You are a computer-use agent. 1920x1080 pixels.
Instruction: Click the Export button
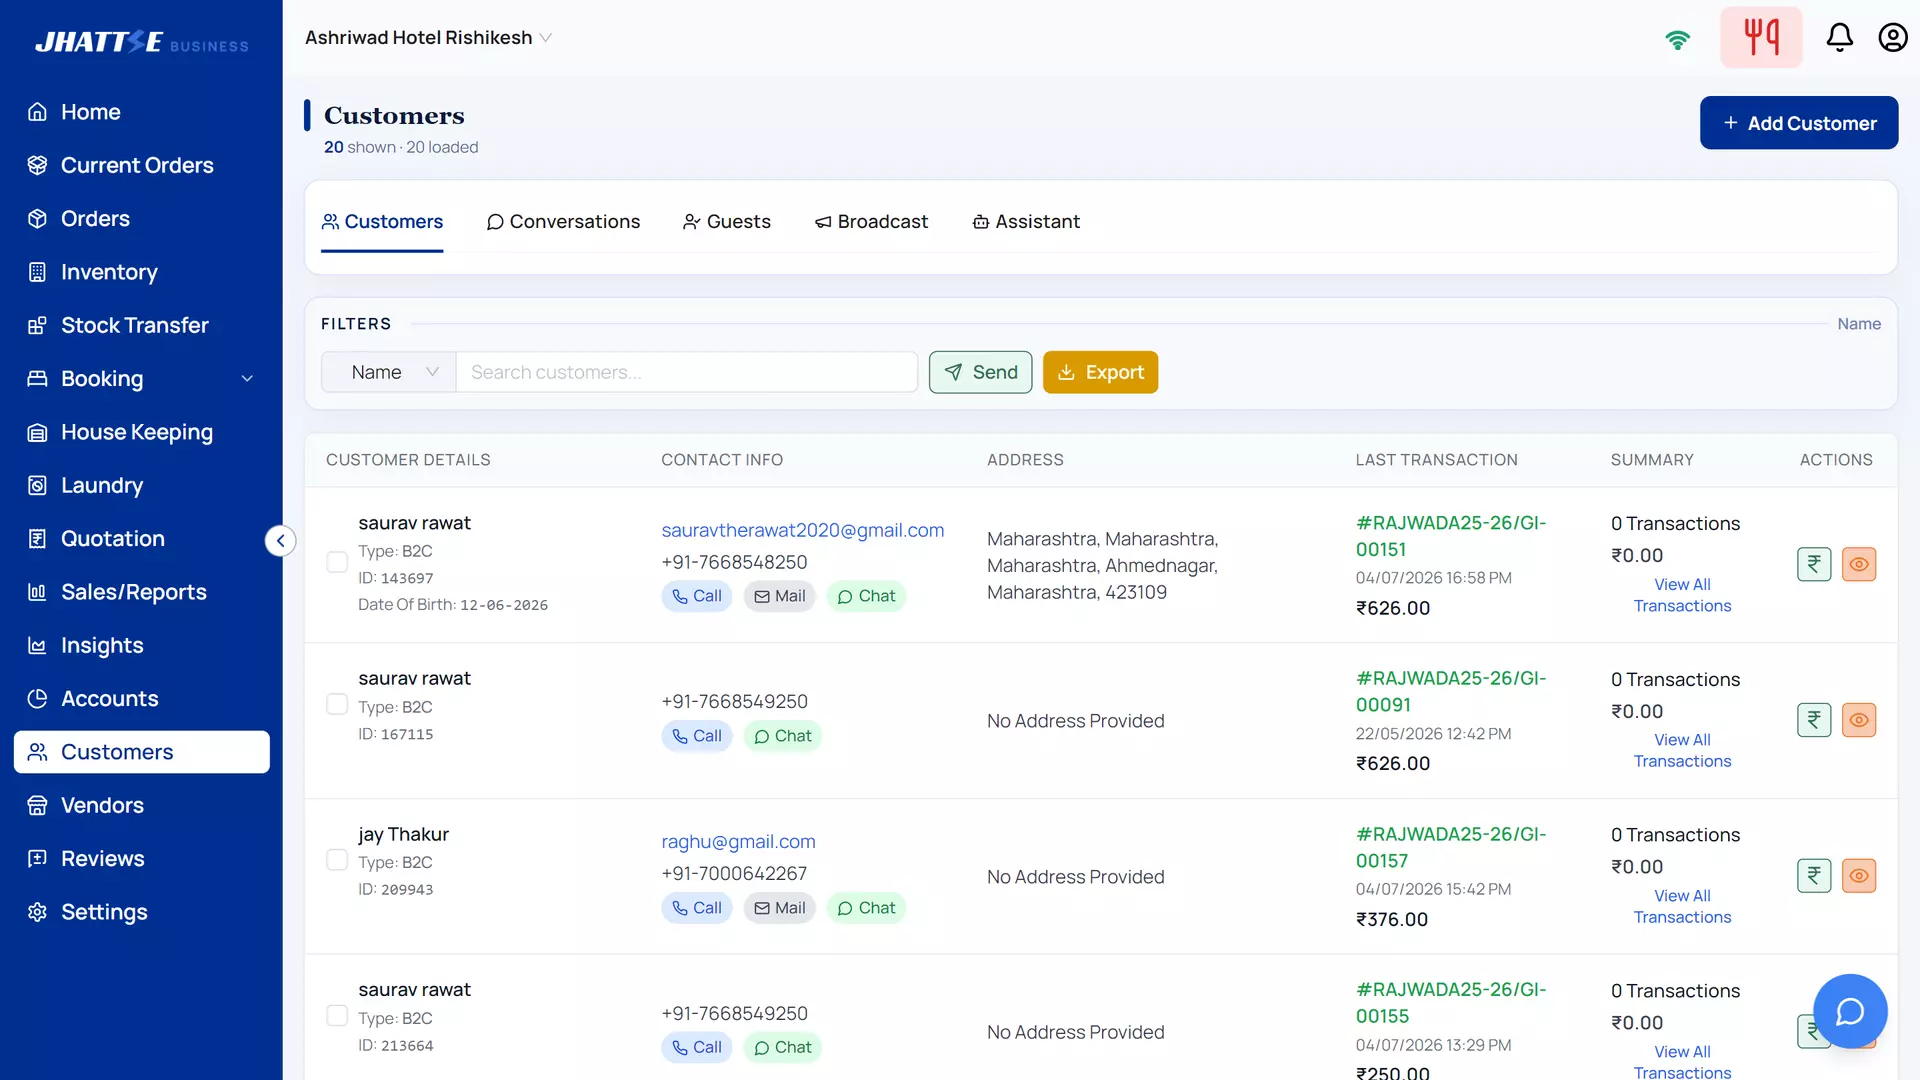[1100, 372]
